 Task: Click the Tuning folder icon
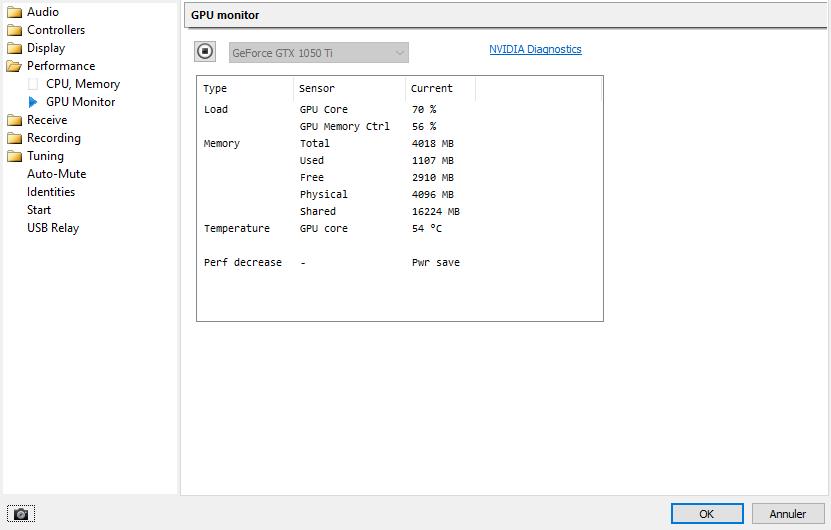point(14,156)
